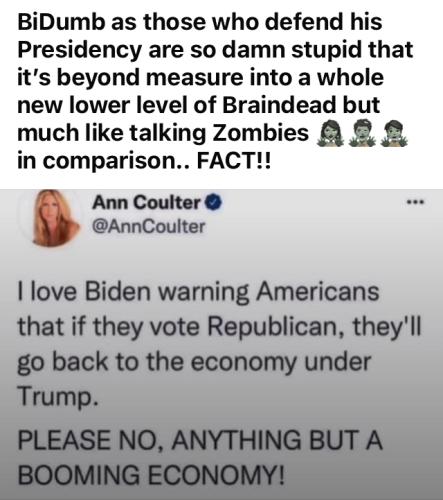
Task: Open Ann Coulter's profile avatar
Action: (56, 218)
